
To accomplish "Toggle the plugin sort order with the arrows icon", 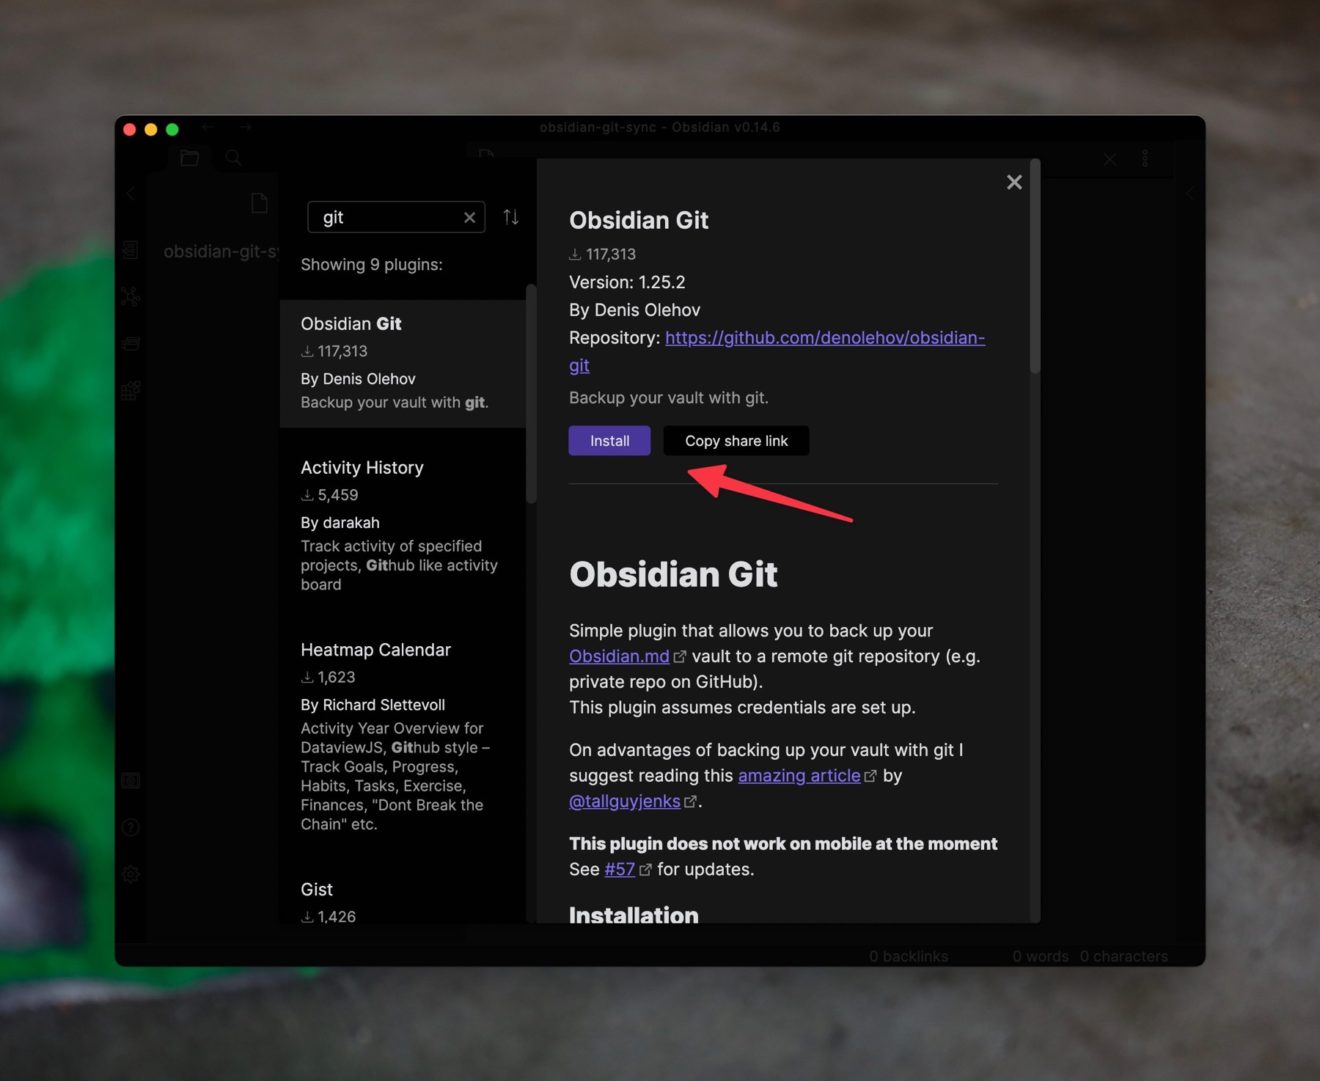I will 510,217.
